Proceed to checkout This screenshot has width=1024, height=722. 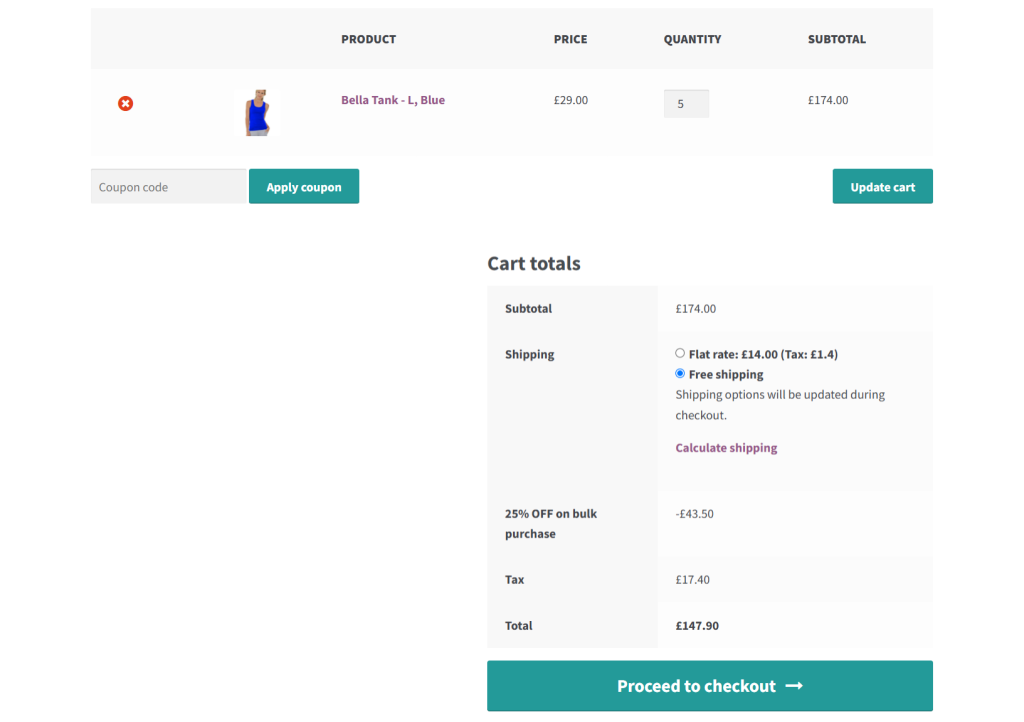pyautogui.click(x=710, y=685)
